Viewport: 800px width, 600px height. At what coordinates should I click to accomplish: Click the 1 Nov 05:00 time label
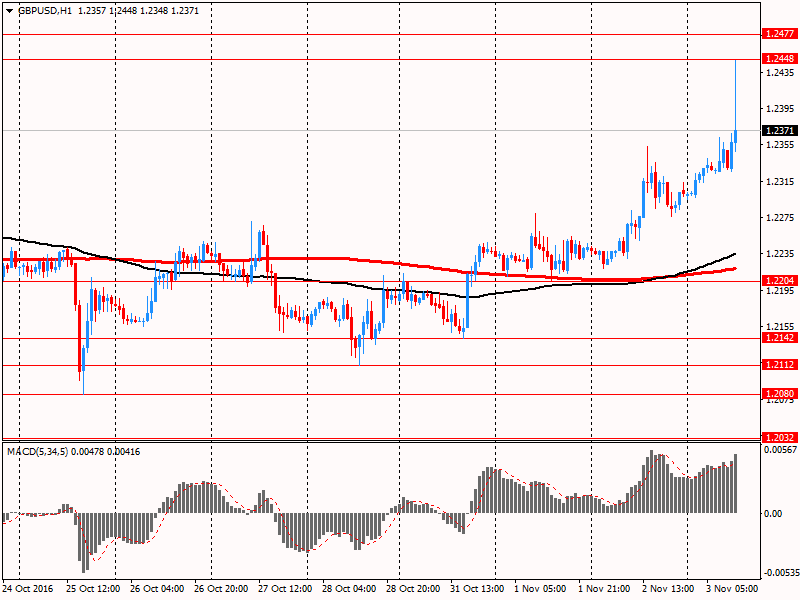(x=540, y=589)
